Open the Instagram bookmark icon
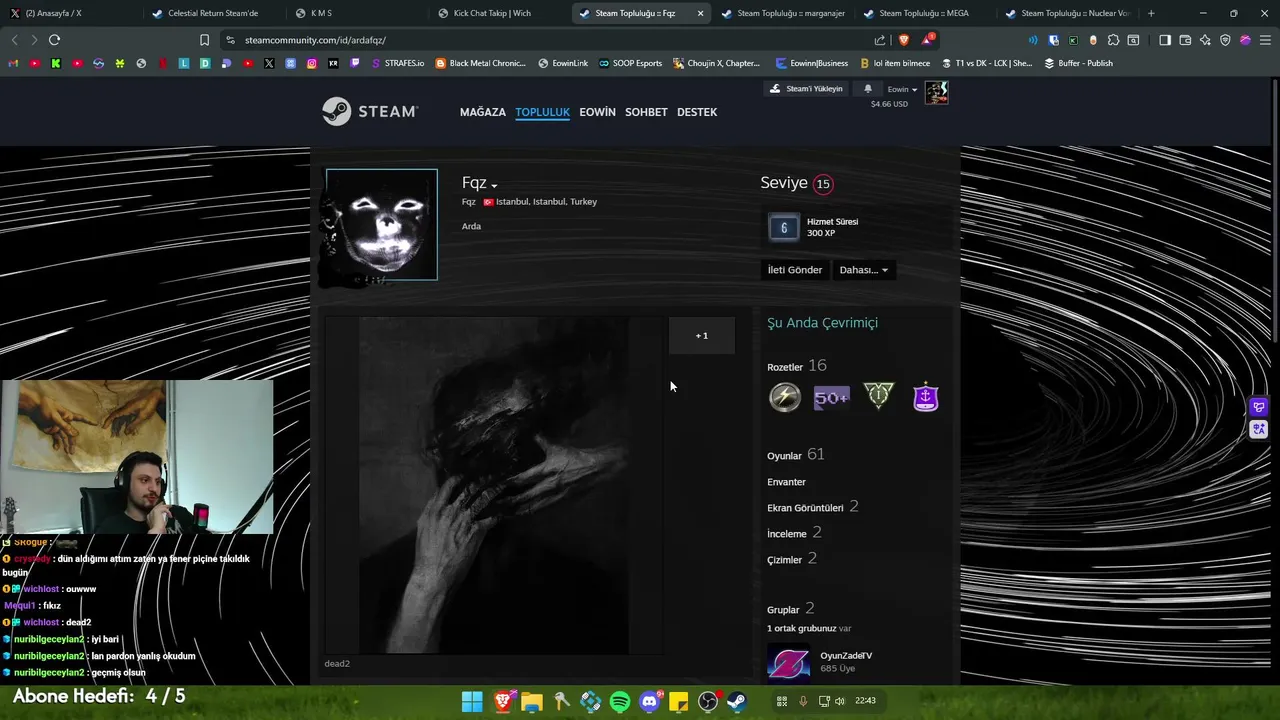Image resolution: width=1280 pixels, height=720 pixels. point(312,63)
